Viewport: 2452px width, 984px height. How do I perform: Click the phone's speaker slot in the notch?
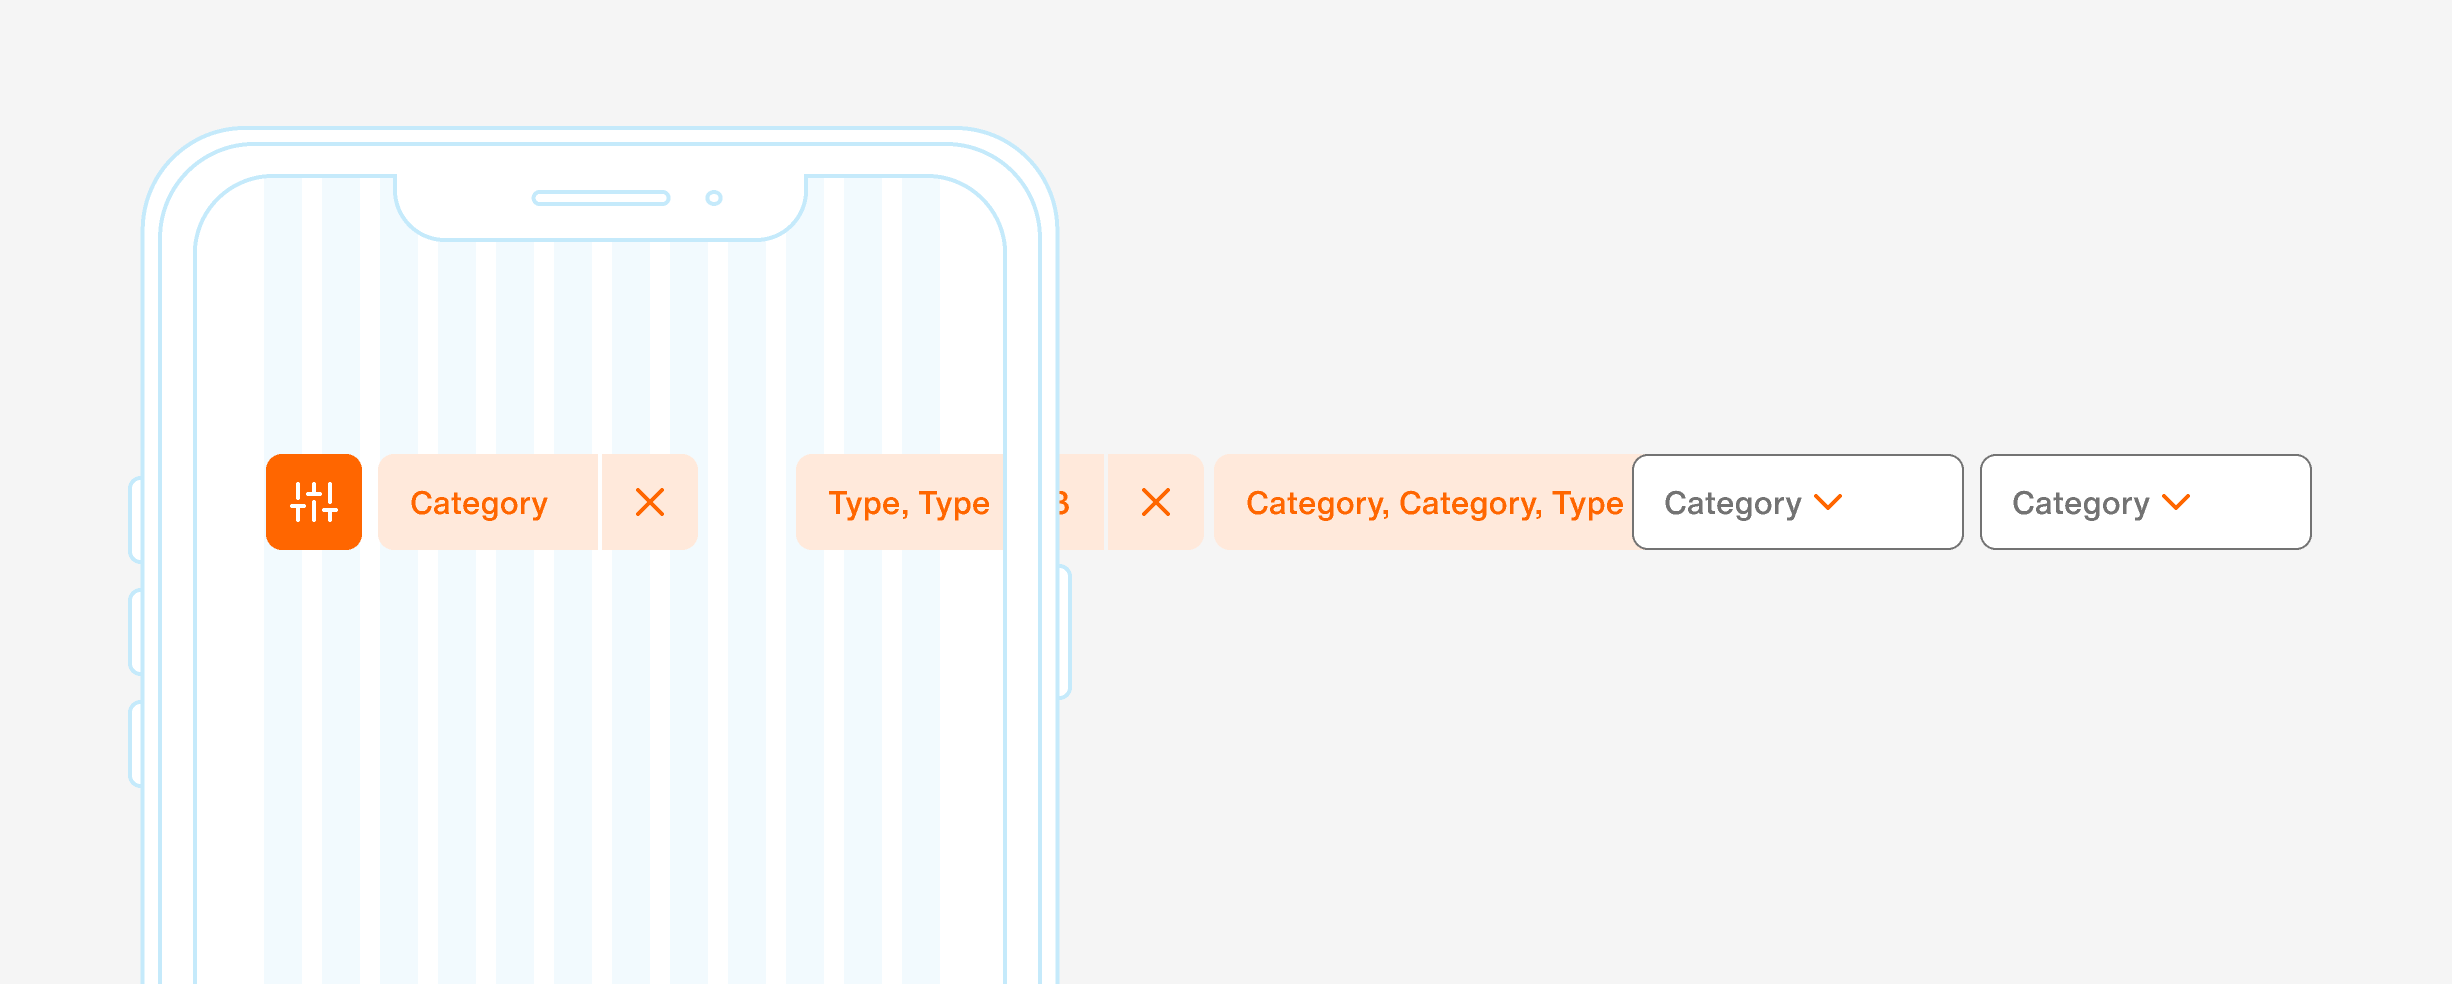click(x=600, y=198)
